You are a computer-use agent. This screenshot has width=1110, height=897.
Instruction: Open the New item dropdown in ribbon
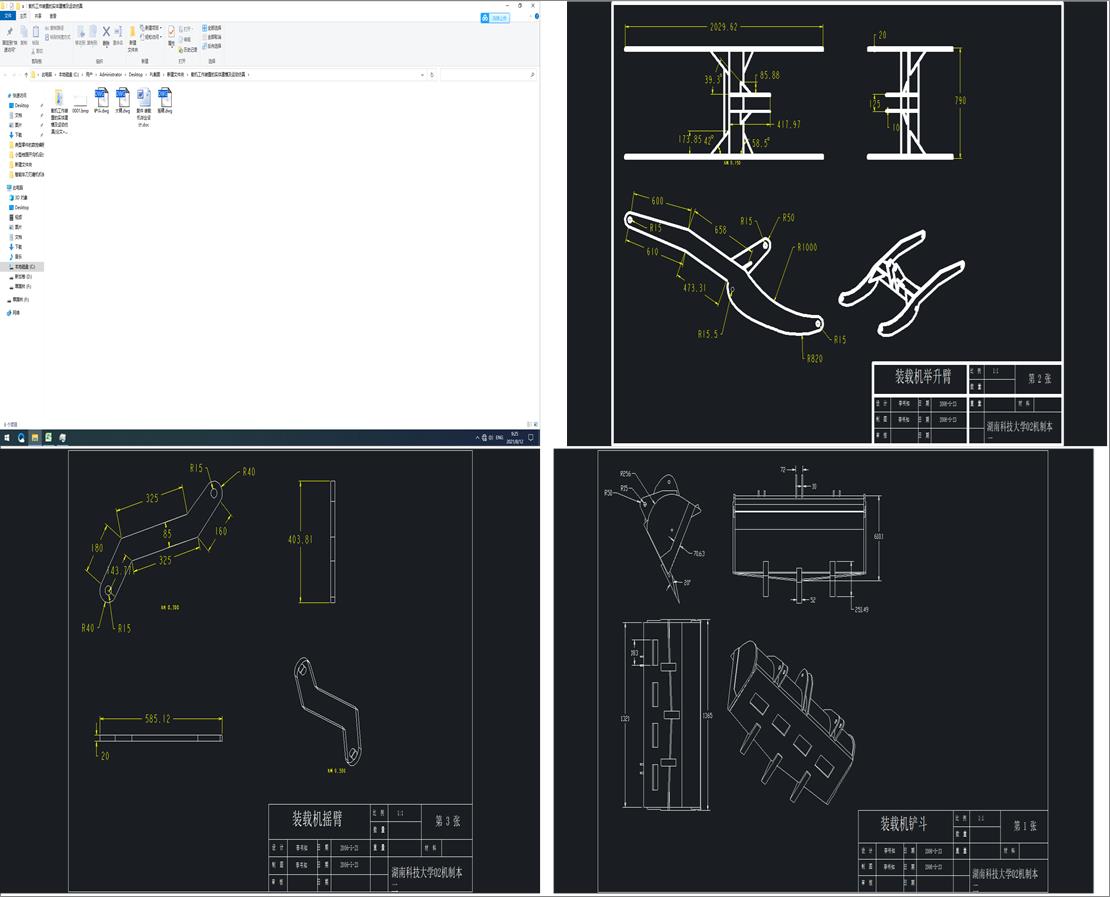tap(151, 28)
